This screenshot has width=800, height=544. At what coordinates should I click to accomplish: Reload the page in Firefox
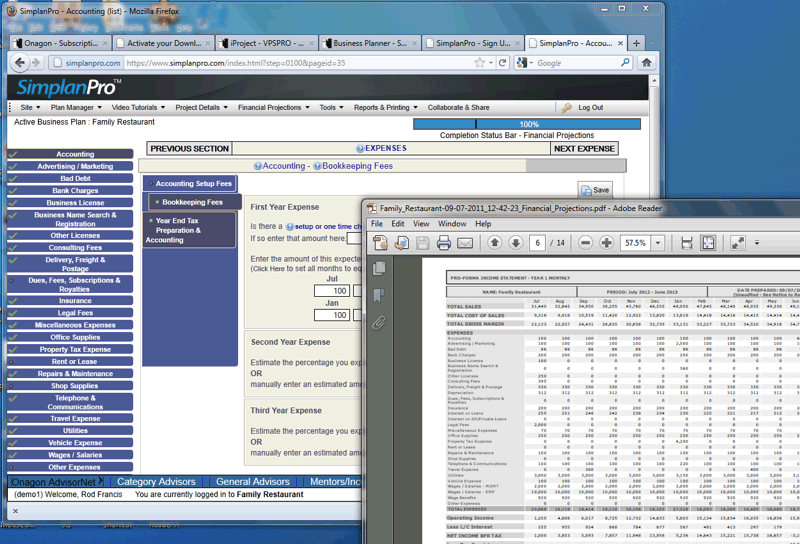click(503, 63)
